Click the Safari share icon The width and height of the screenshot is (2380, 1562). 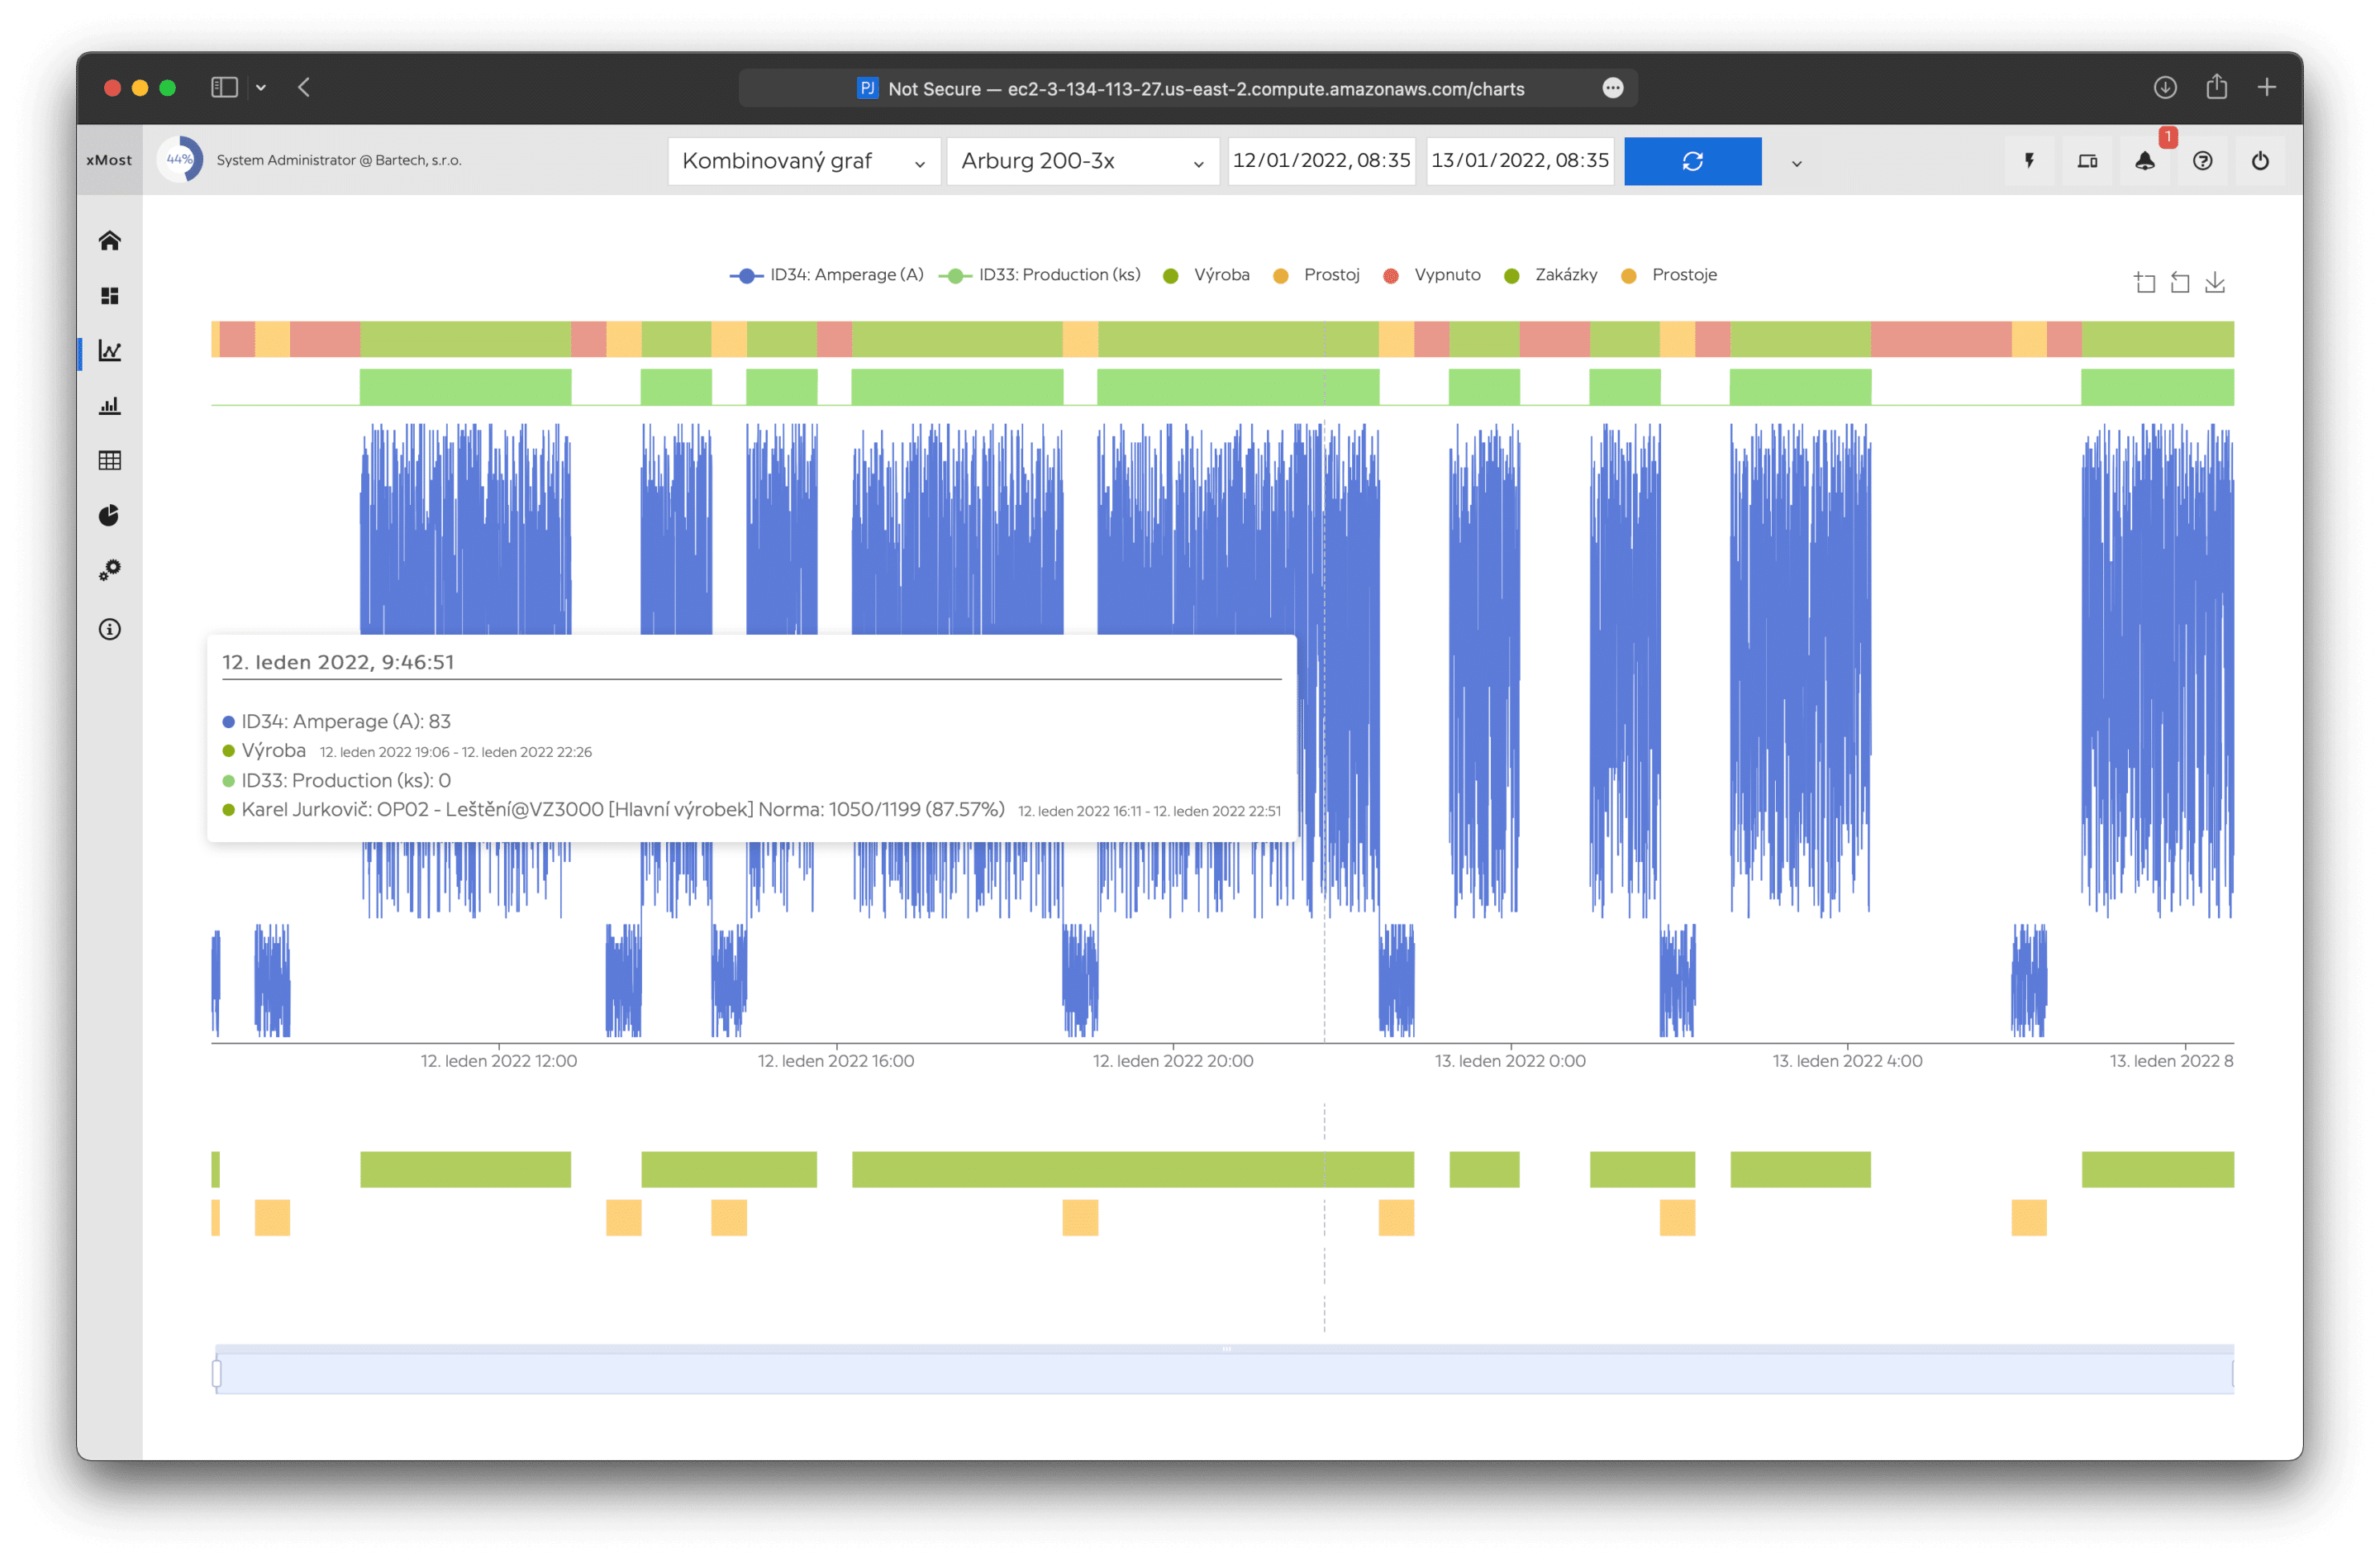[x=2217, y=87]
